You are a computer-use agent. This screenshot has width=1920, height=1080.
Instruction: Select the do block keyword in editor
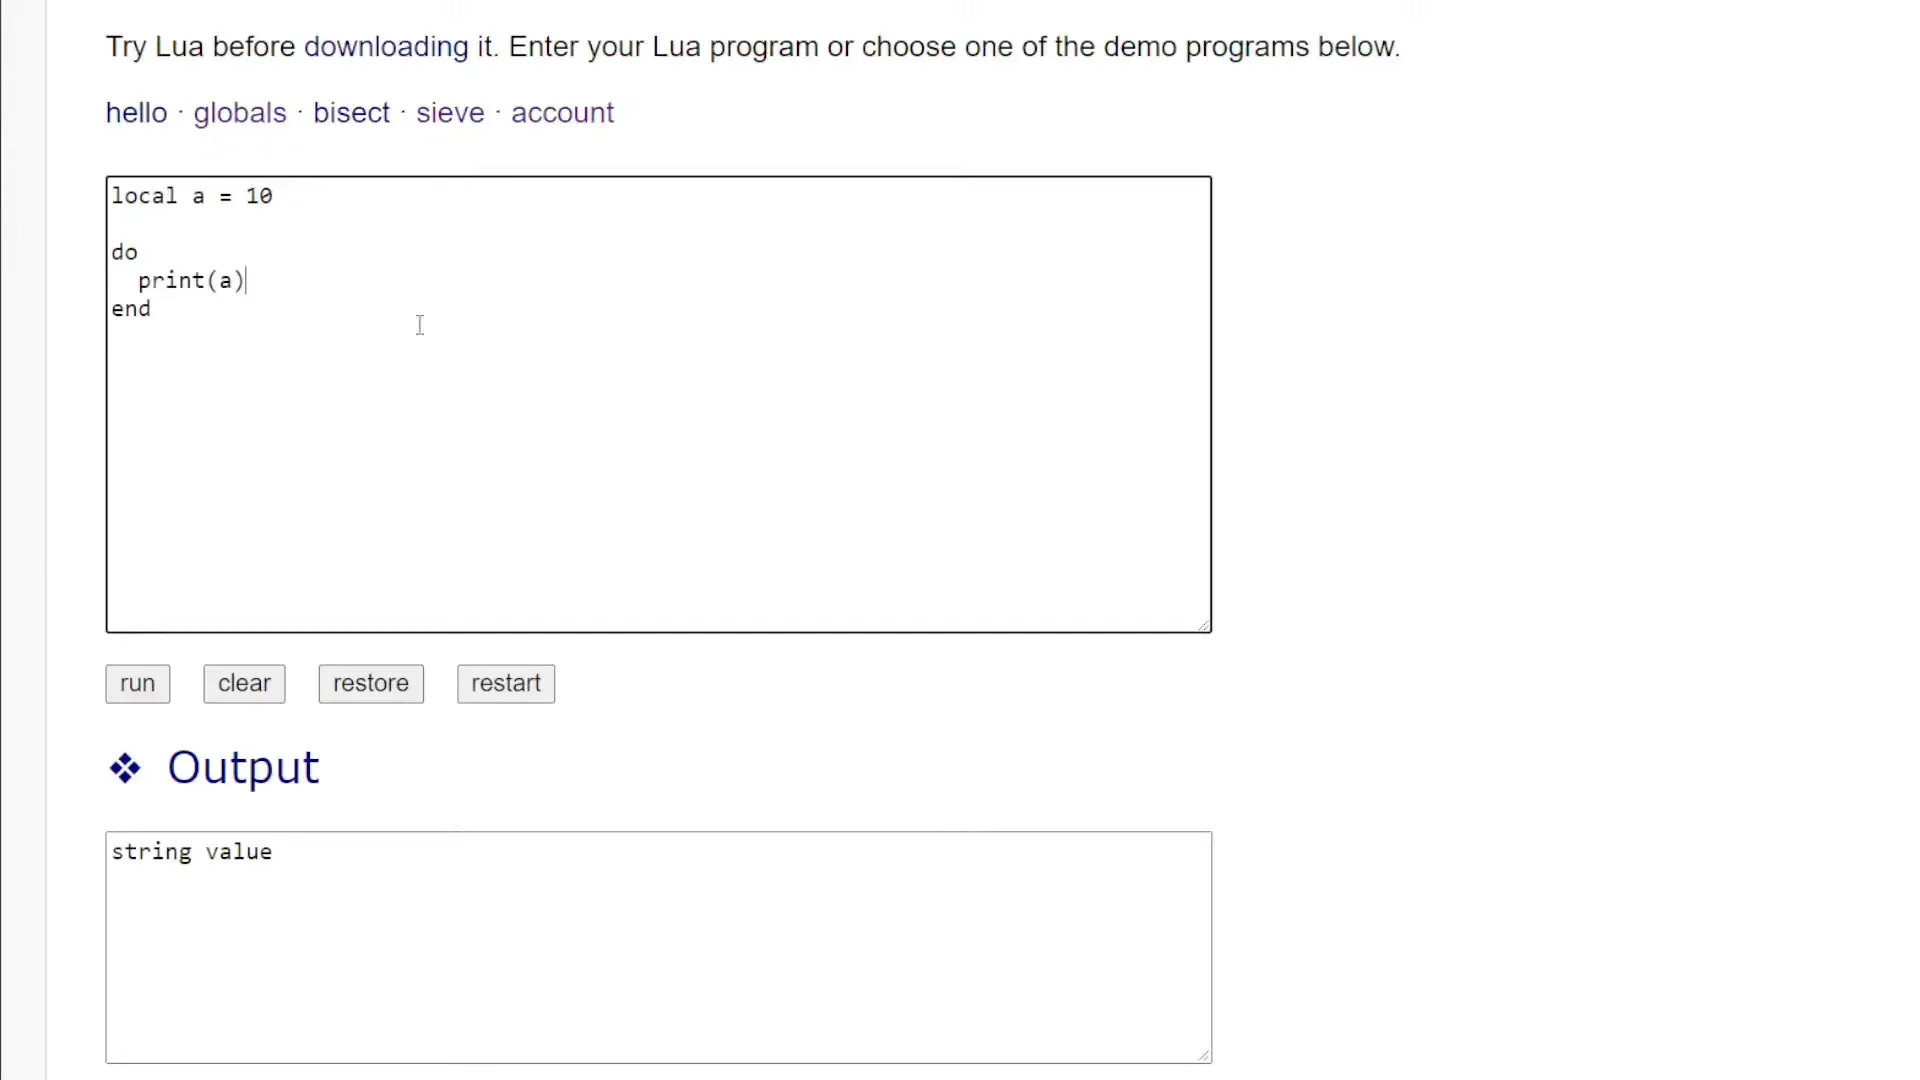coord(124,252)
